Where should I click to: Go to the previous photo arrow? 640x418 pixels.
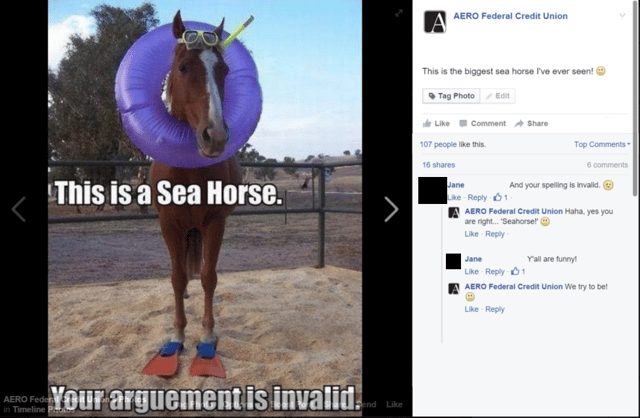(18, 209)
